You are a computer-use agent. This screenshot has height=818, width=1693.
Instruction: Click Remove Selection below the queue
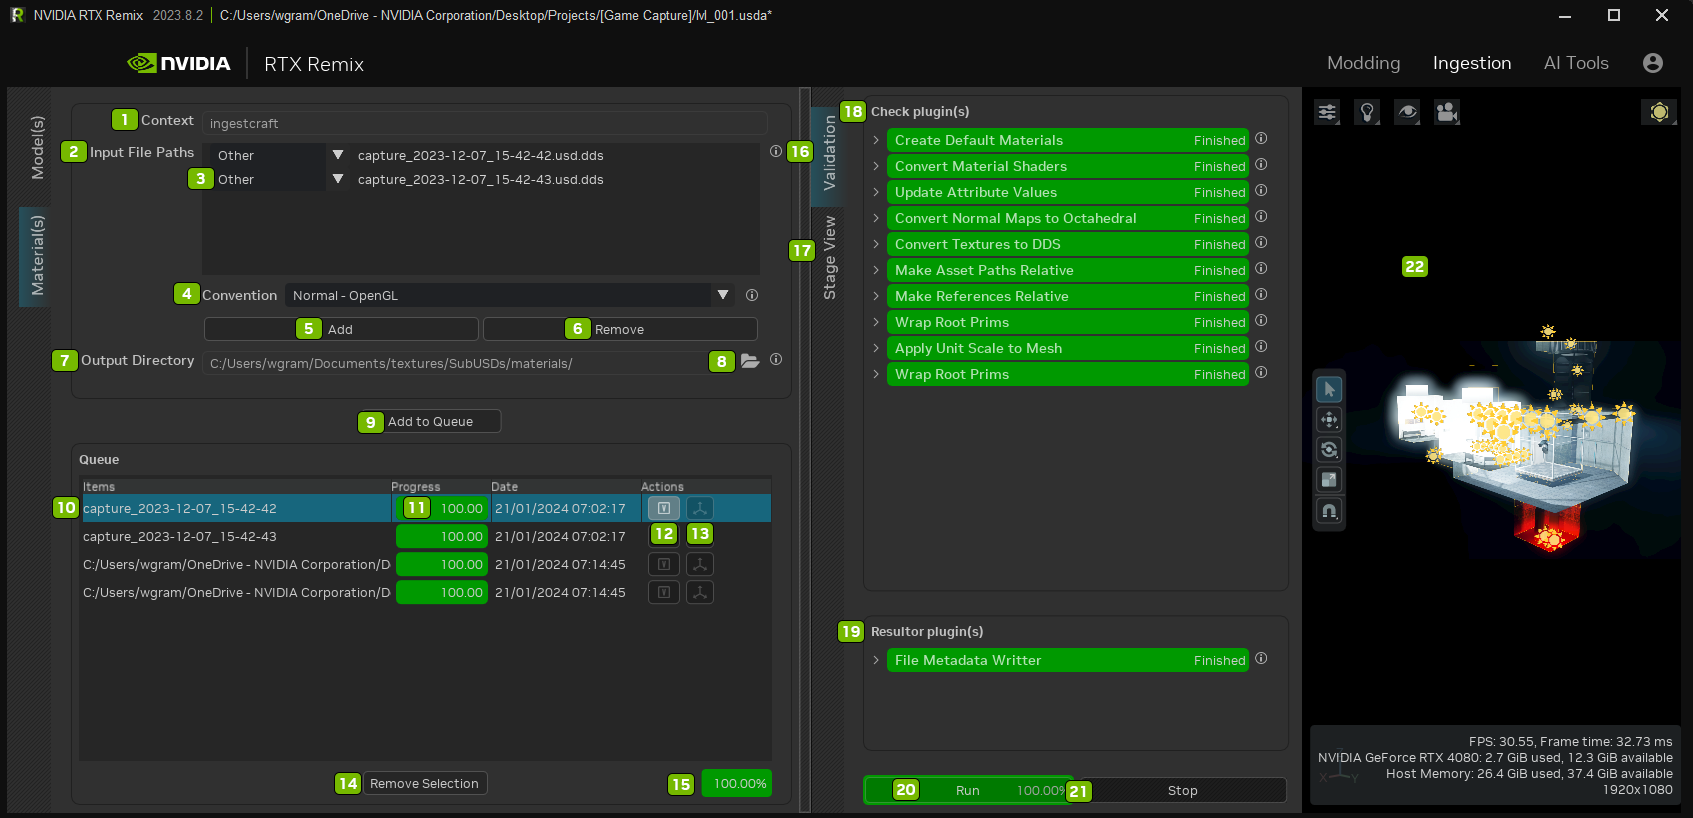point(424,783)
